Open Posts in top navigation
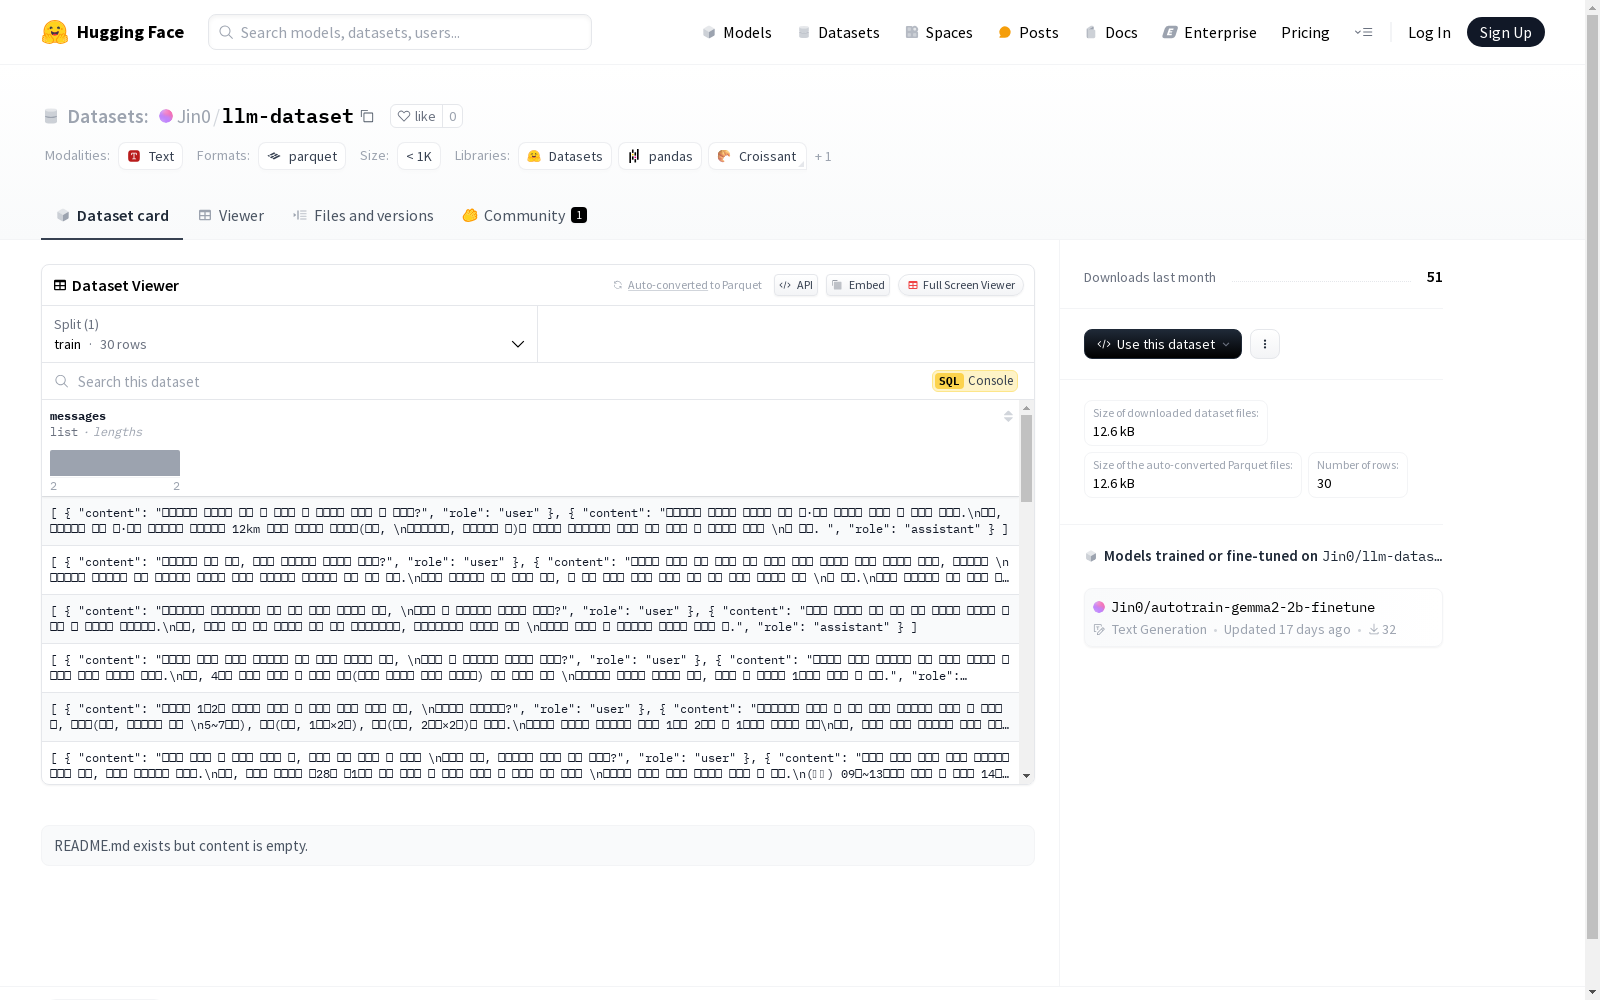The image size is (1600, 1000). pos(1028,32)
